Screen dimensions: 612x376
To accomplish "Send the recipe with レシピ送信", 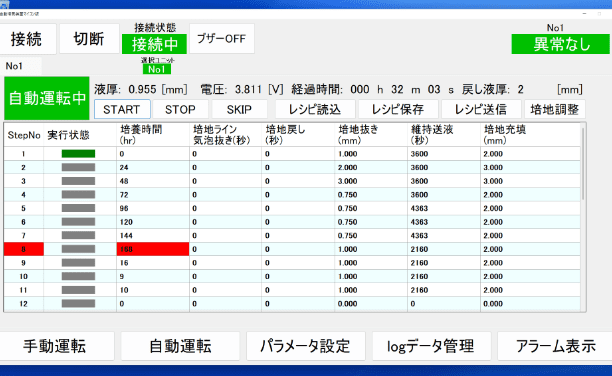I will (481, 109).
